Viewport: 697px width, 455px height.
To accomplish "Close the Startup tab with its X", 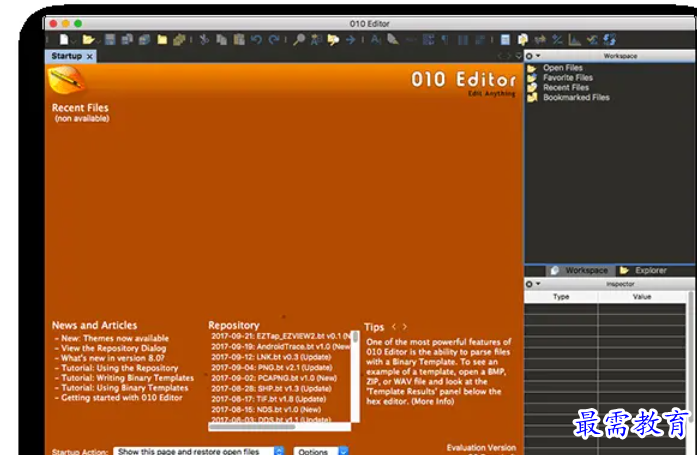I will 90,56.
